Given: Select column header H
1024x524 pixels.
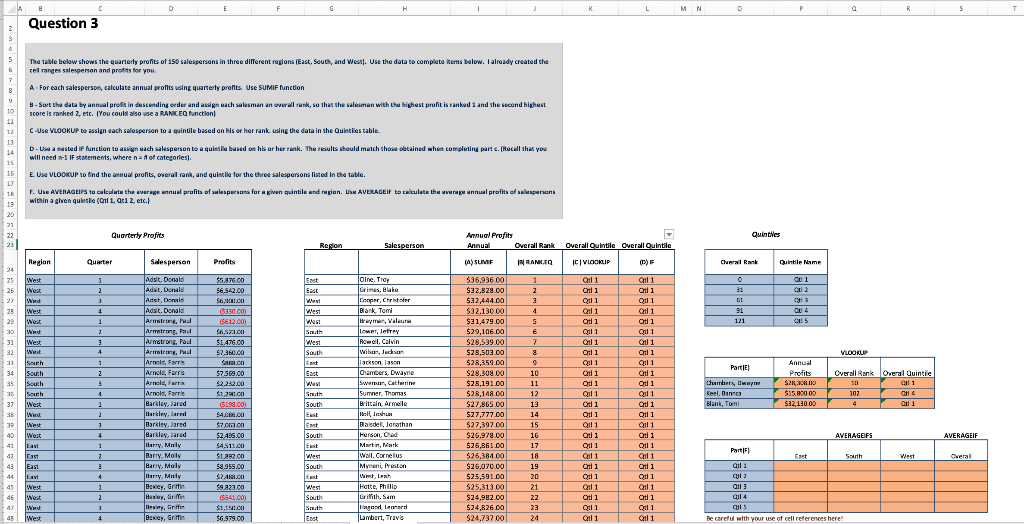Looking at the screenshot, I should pos(404,8).
